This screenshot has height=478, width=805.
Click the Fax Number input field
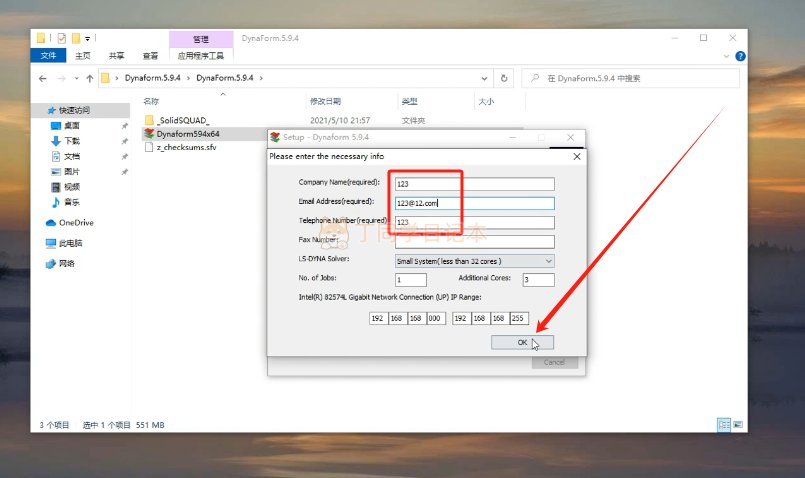[474, 242]
